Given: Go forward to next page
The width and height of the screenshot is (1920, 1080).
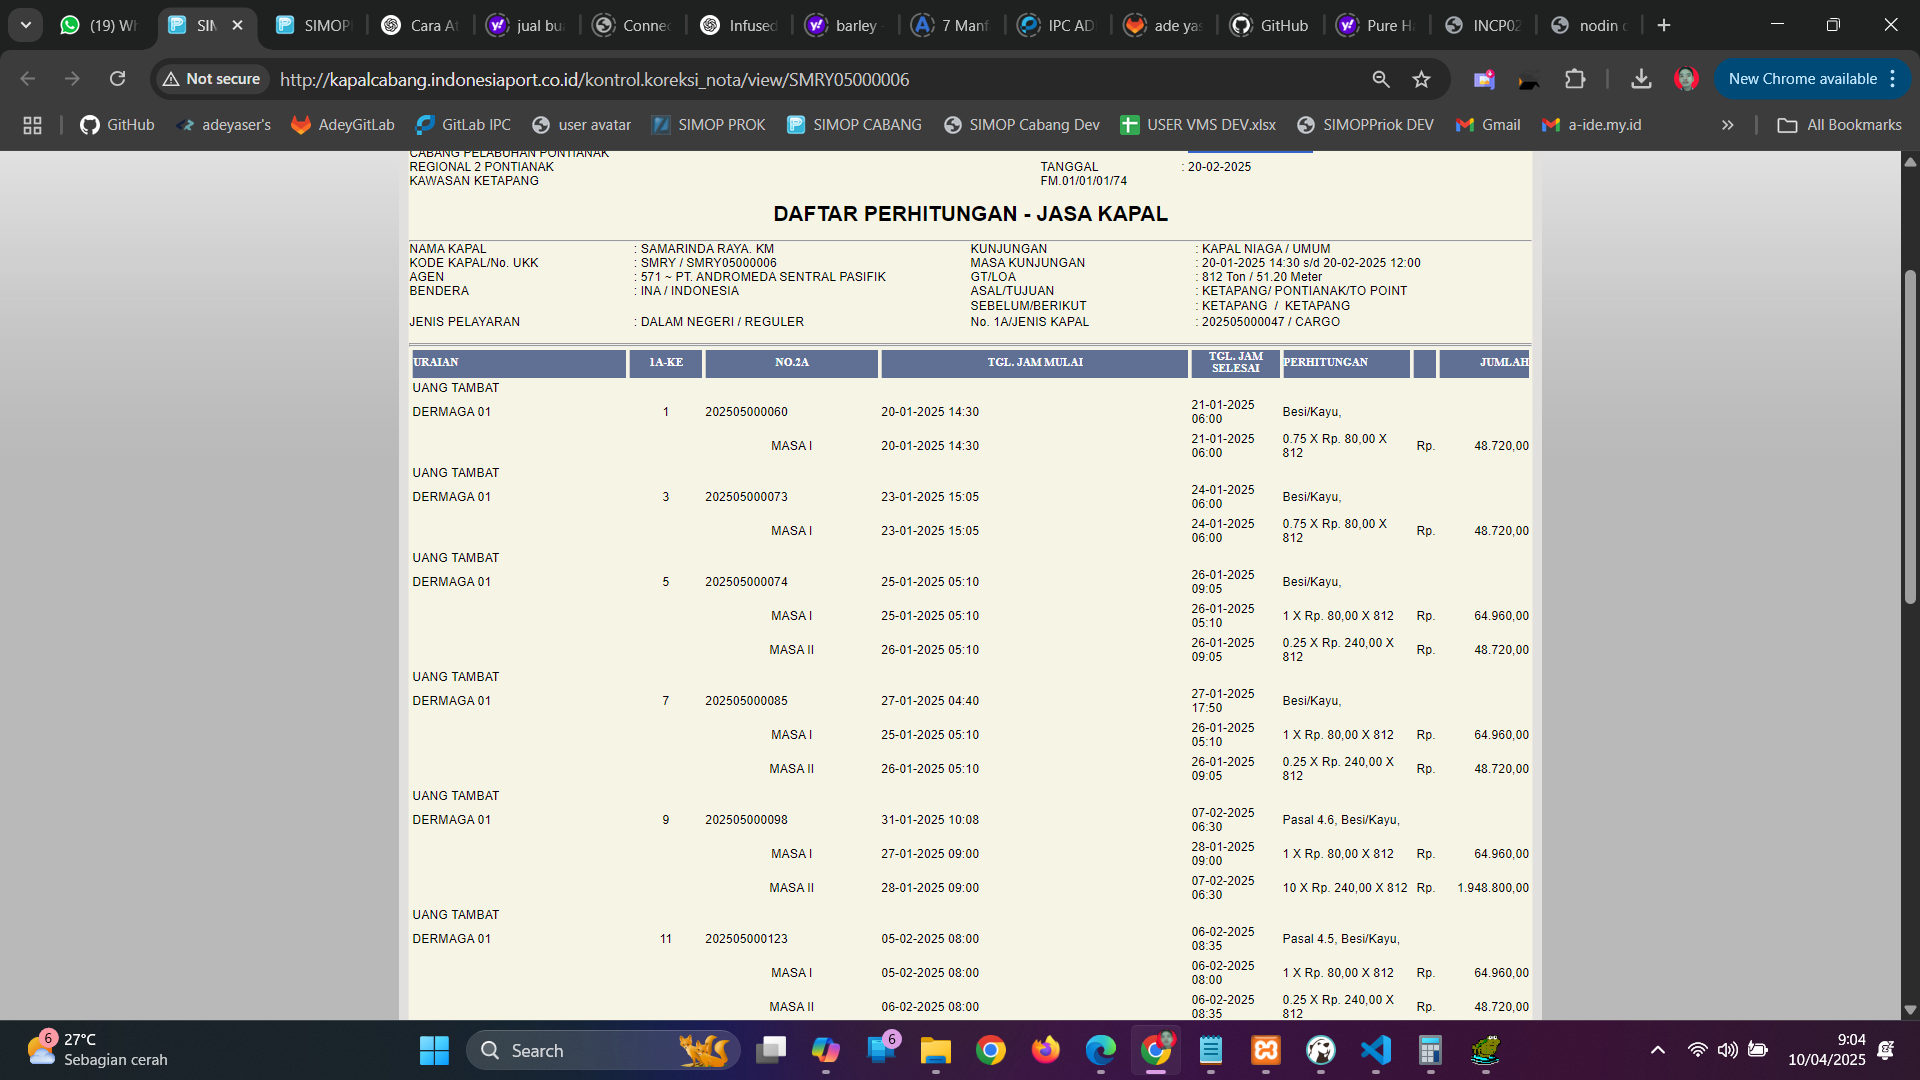Looking at the screenshot, I should pyautogui.click(x=72, y=79).
